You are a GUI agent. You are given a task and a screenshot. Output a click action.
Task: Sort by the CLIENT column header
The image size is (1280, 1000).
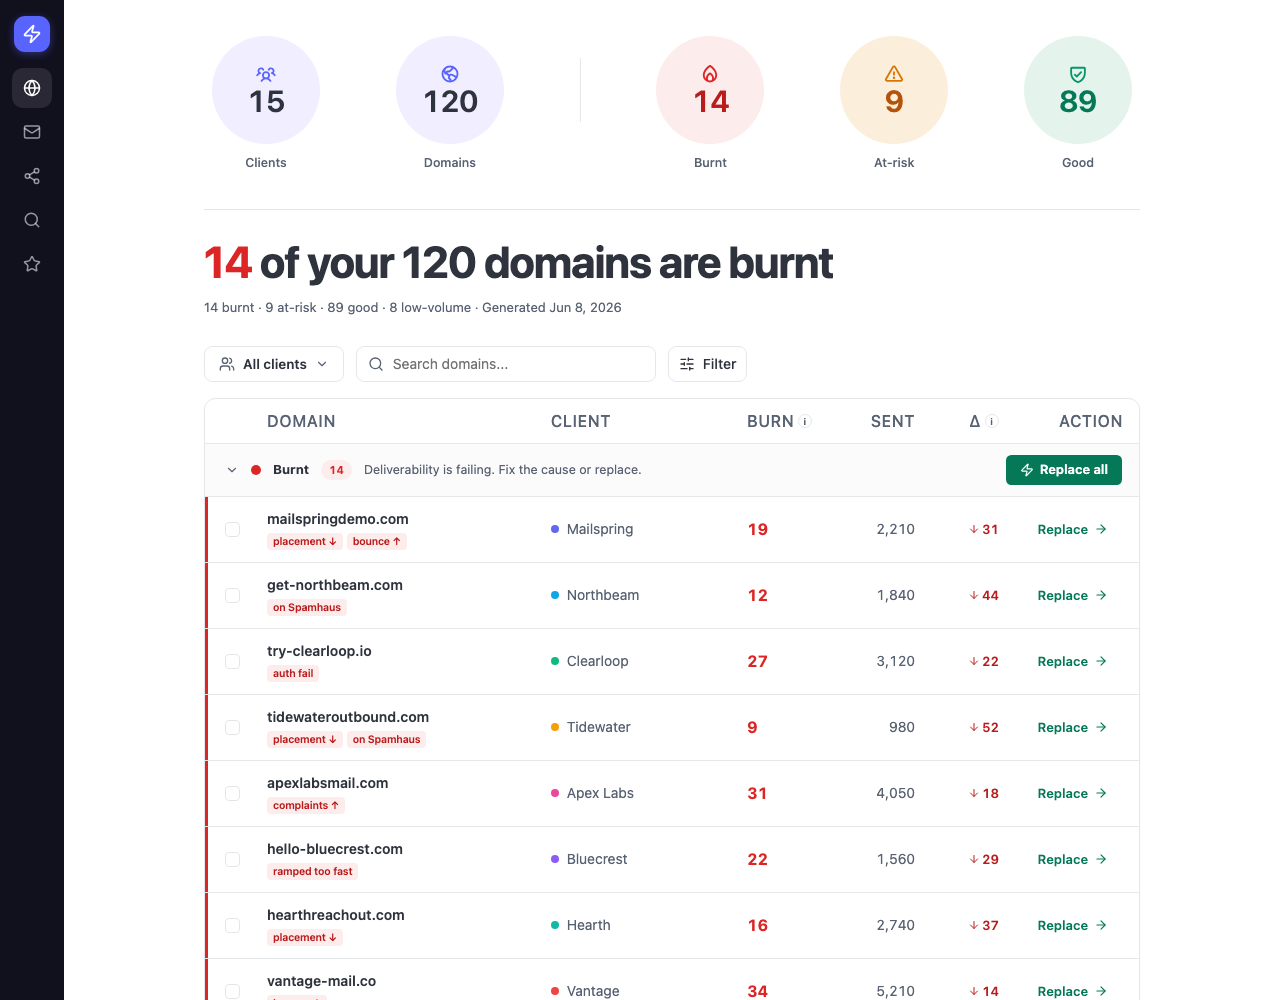click(x=580, y=422)
